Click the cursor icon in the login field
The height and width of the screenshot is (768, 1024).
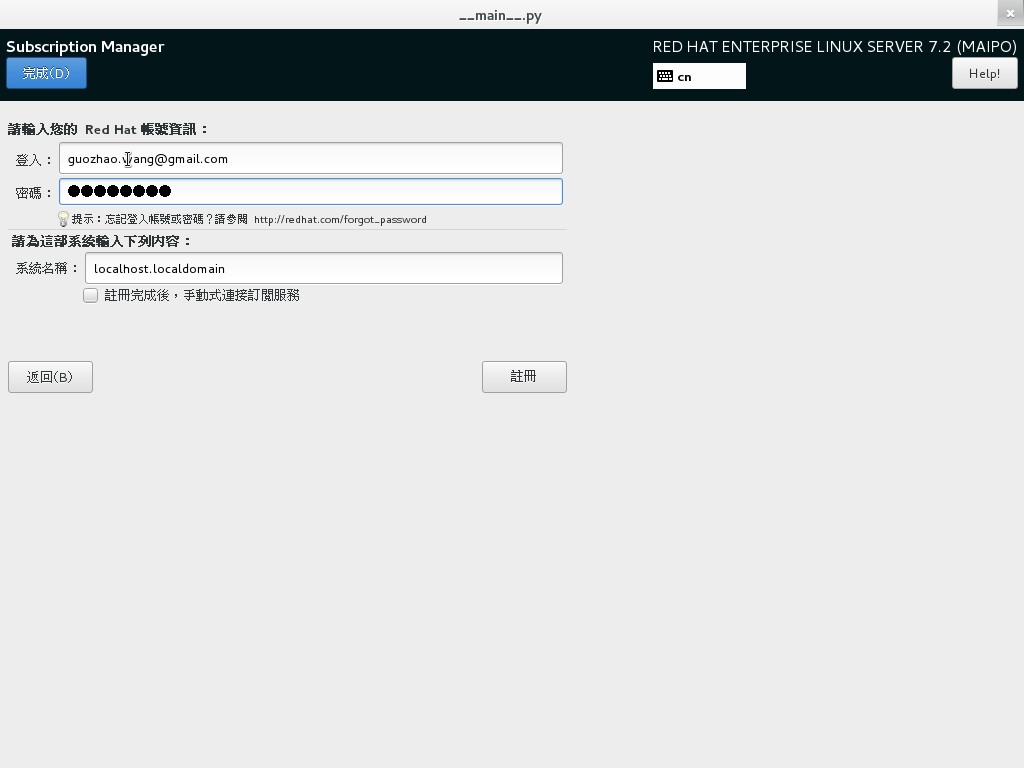(128, 159)
